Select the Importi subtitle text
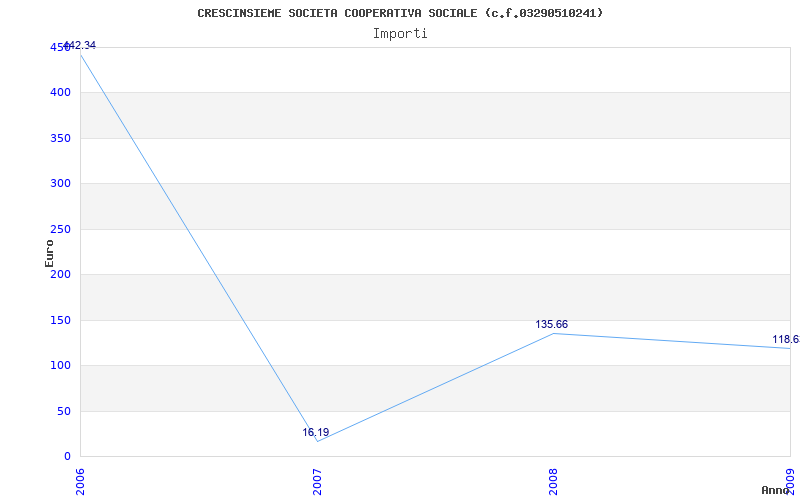The image size is (800, 500). pyautogui.click(x=400, y=34)
